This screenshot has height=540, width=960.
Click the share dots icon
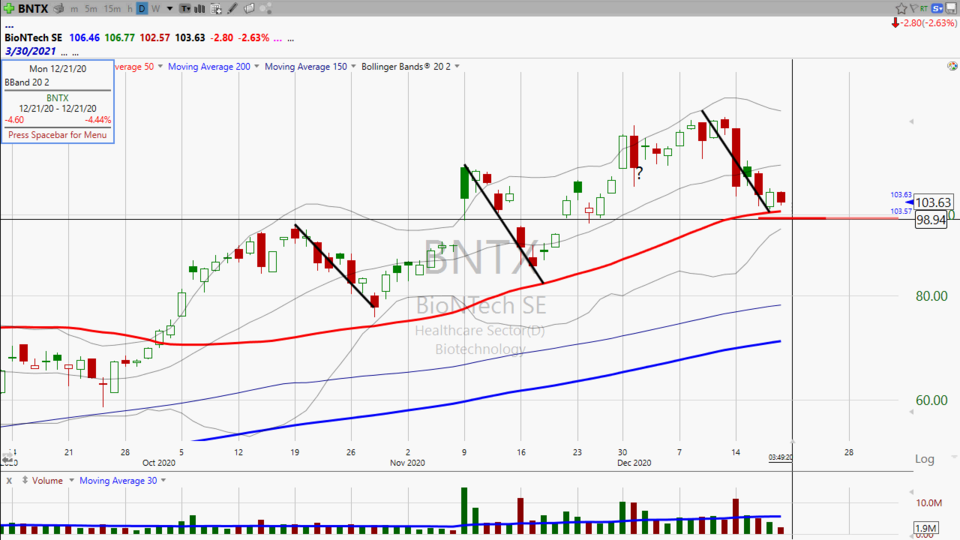point(266,9)
